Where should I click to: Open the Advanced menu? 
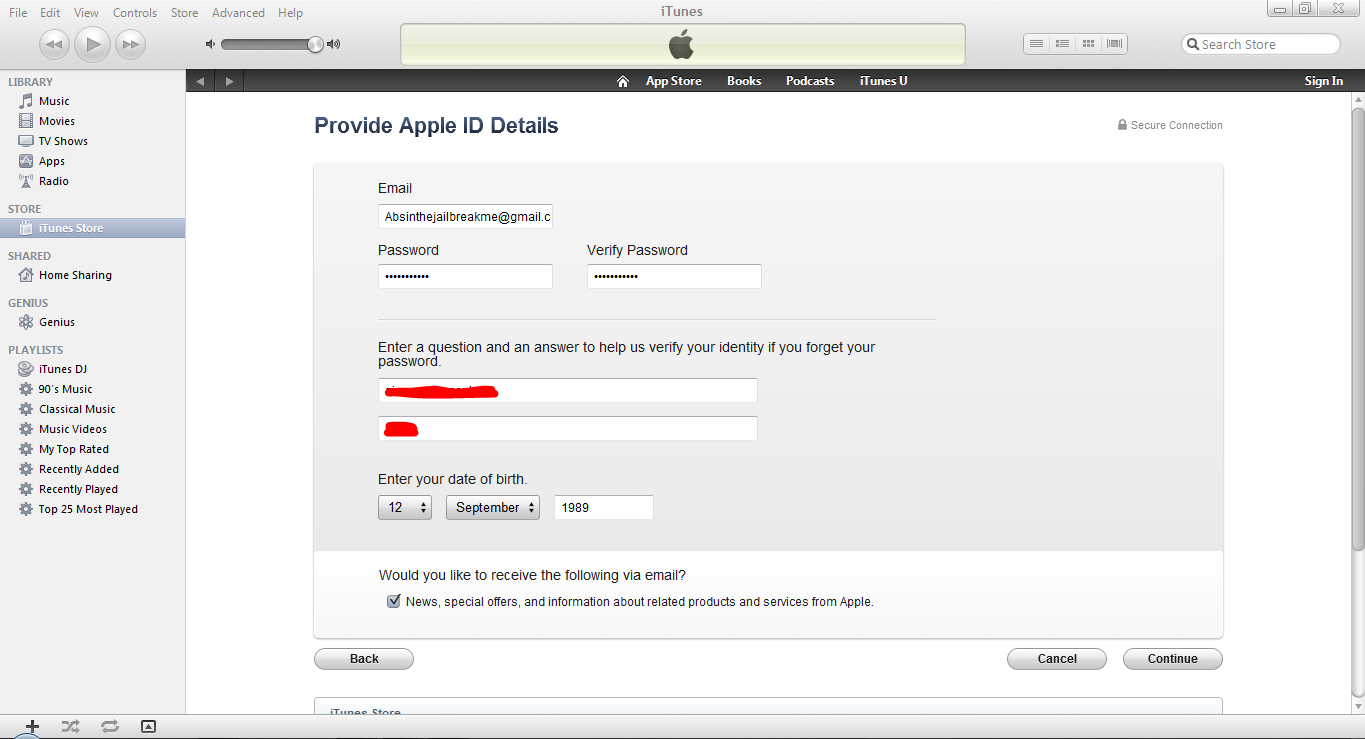238,13
